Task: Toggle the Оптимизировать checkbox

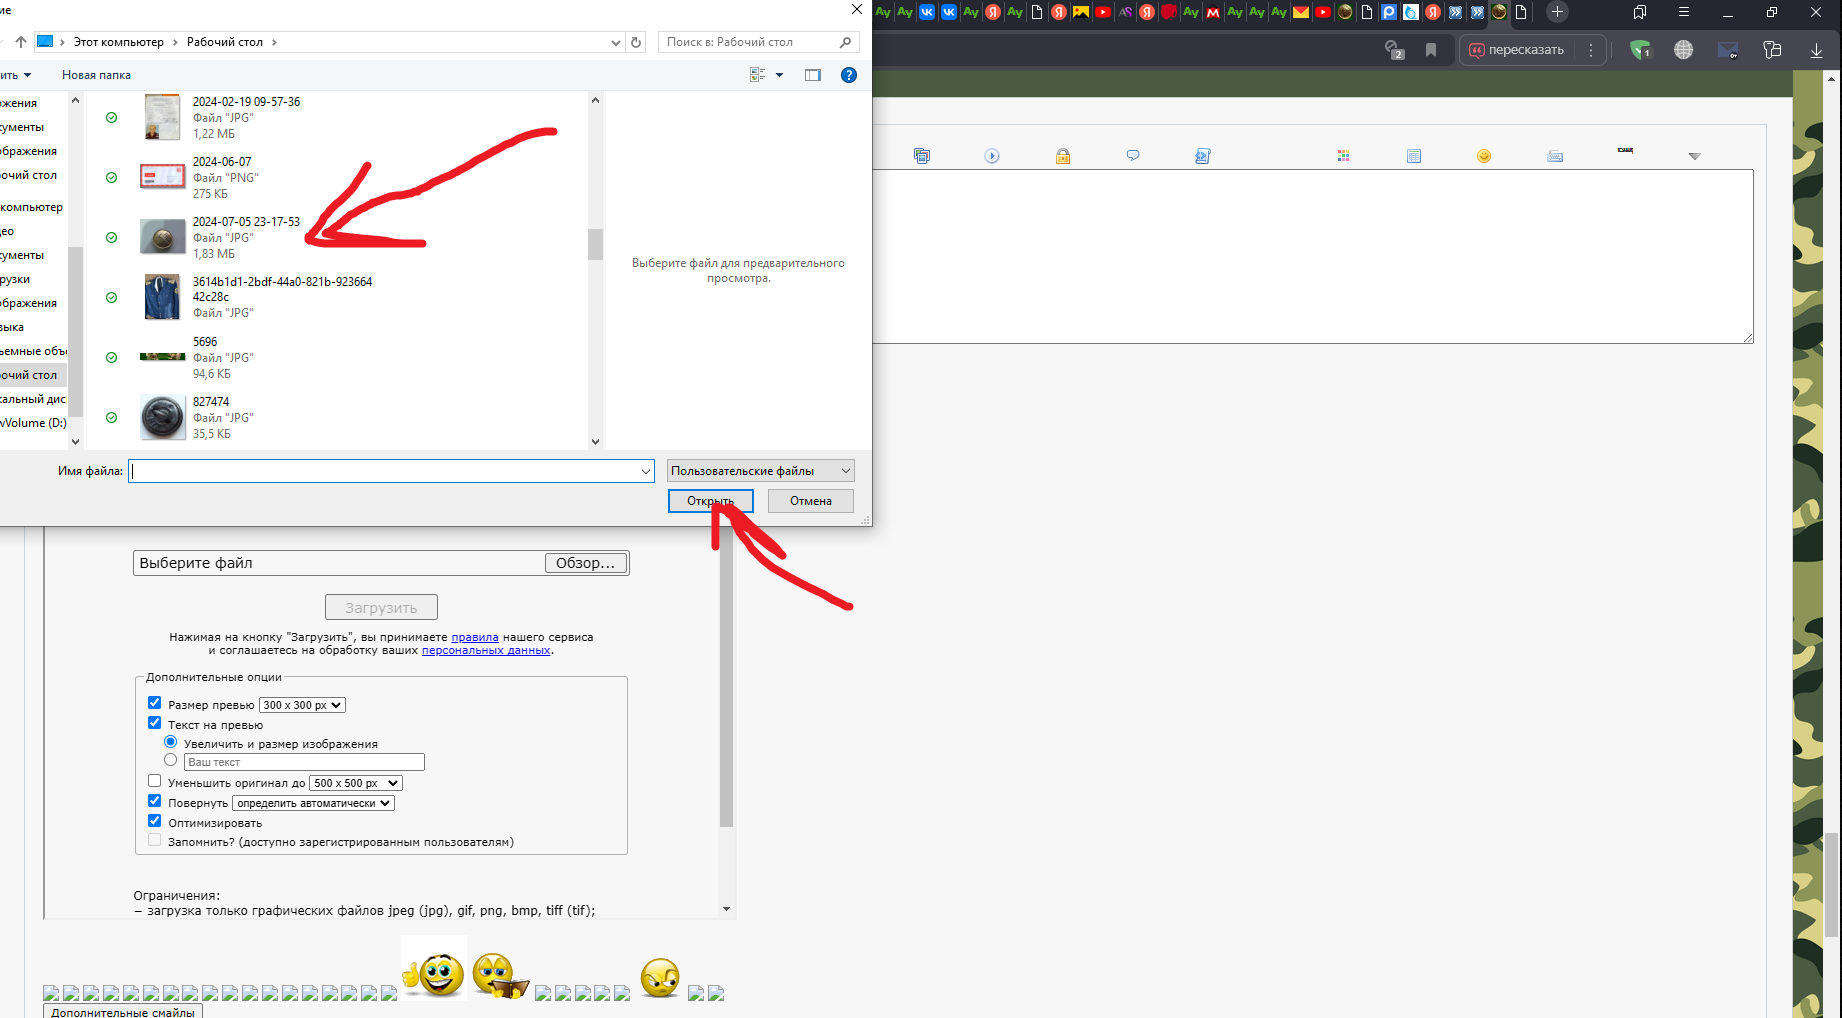Action: coord(154,821)
